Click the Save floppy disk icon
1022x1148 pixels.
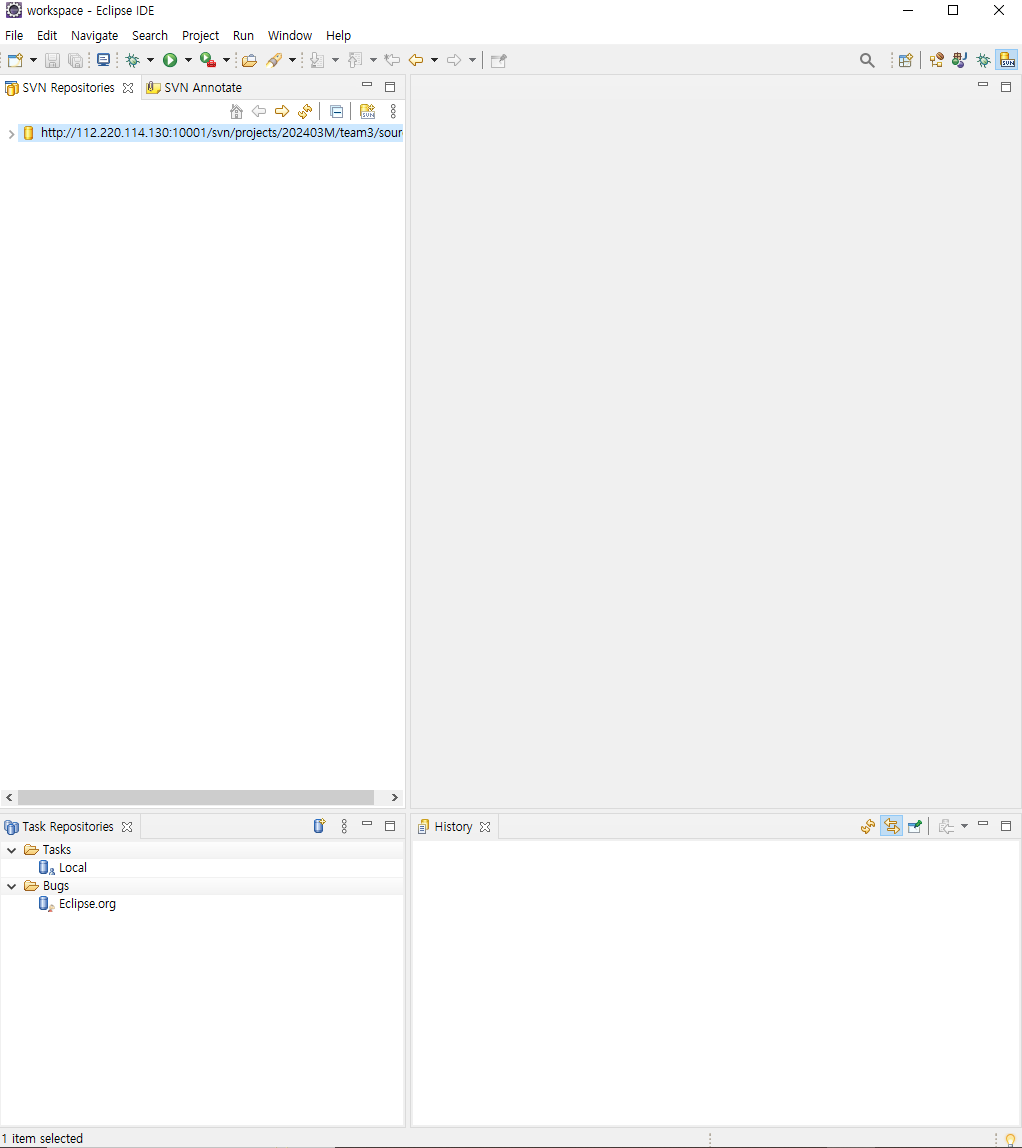tap(52, 61)
